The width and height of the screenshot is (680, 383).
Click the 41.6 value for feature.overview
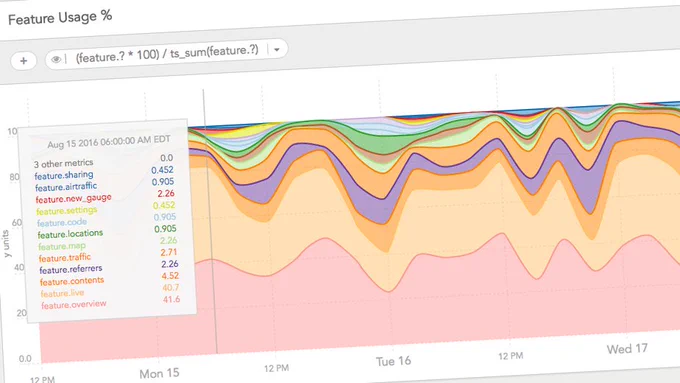pos(172,299)
